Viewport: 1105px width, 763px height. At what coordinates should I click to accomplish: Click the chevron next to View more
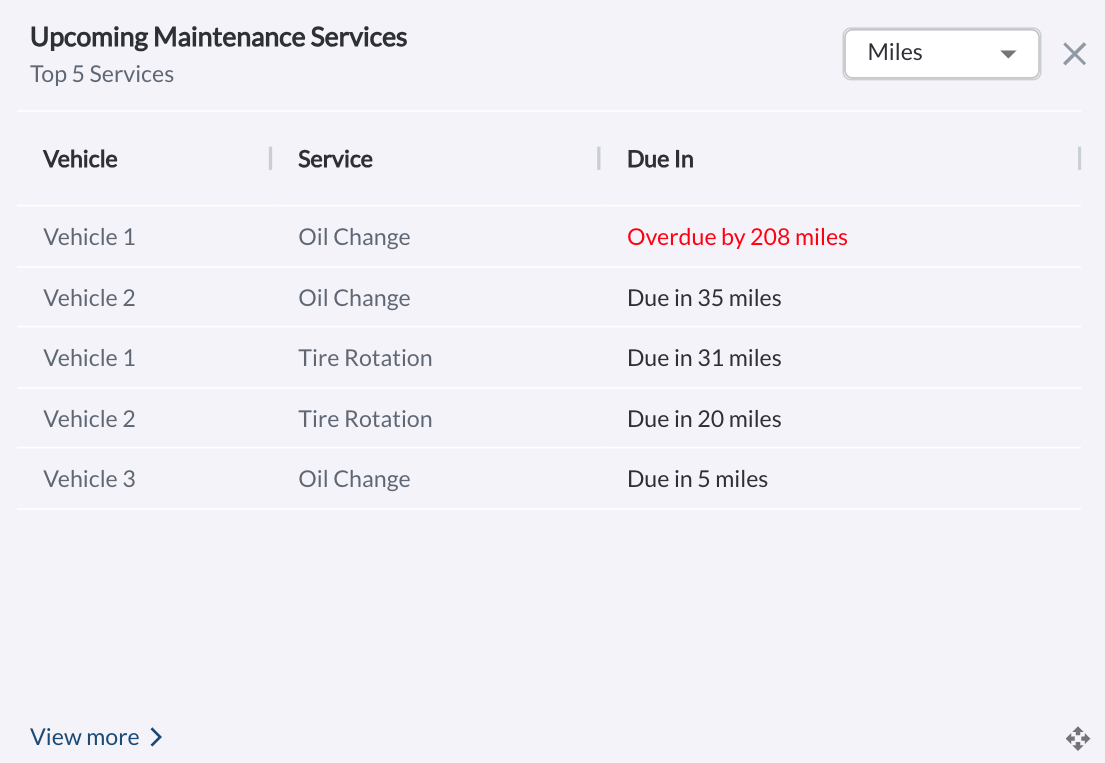(156, 737)
